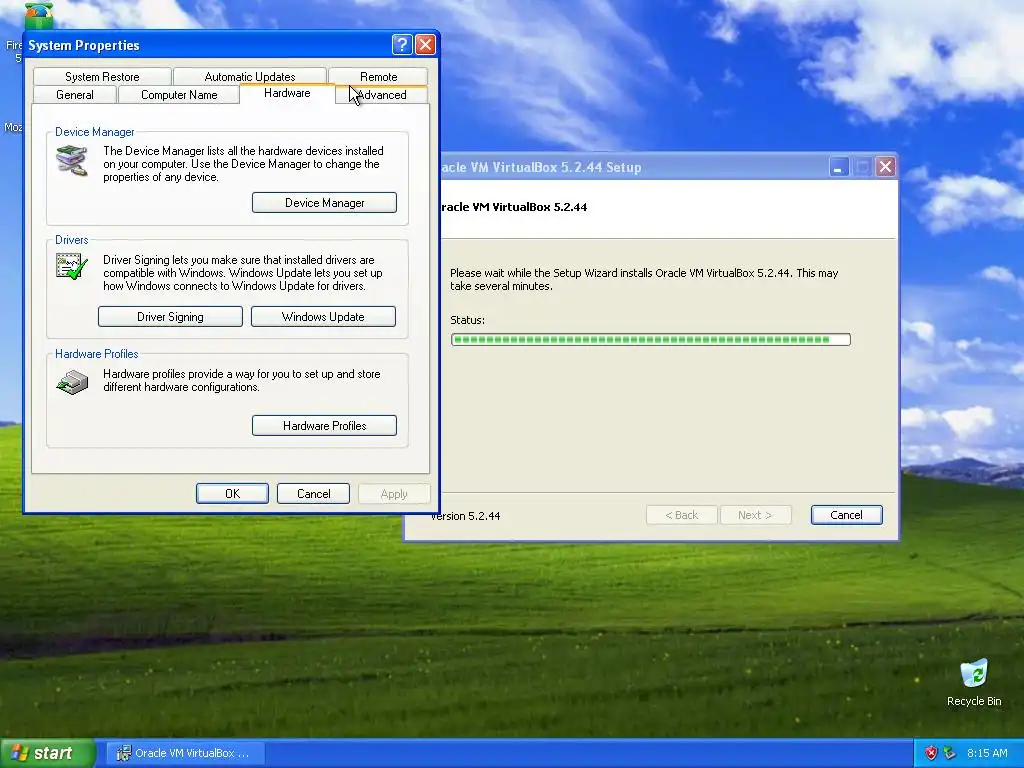Image resolution: width=1024 pixels, height=768 pixels.
Task: Confirm System Properties with OK
Action: pos(232,494)
